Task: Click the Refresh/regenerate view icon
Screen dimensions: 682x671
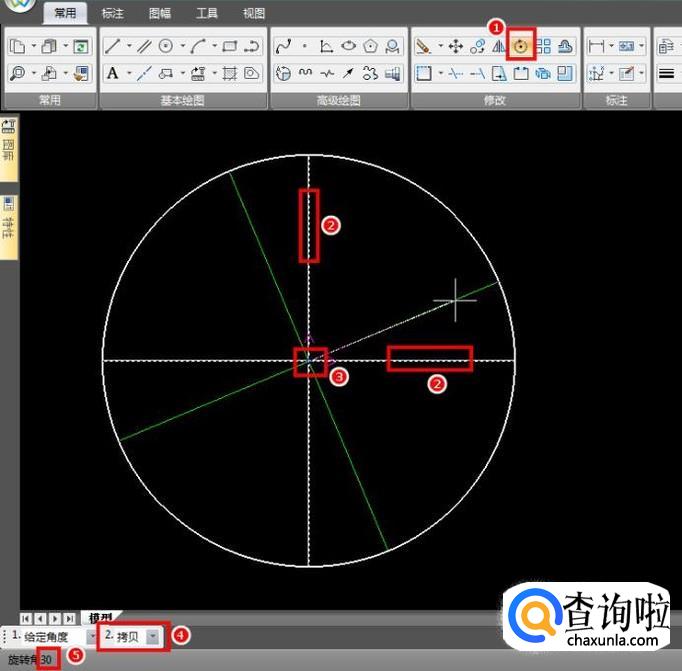Action: point(81,46)
